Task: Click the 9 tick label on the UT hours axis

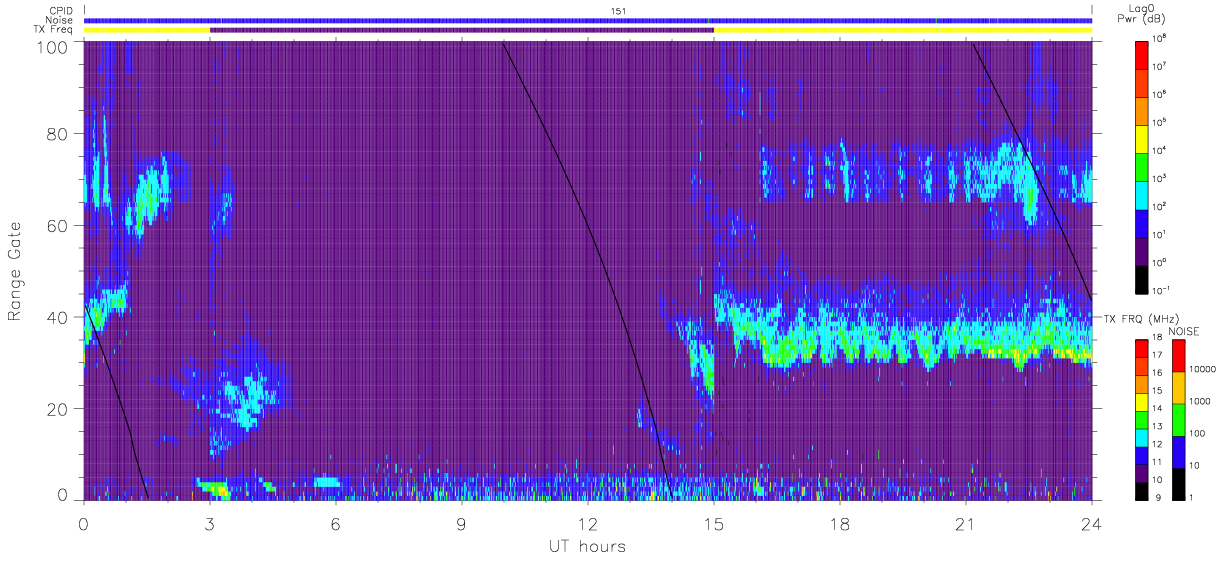Action: click(x=462, y=523)
